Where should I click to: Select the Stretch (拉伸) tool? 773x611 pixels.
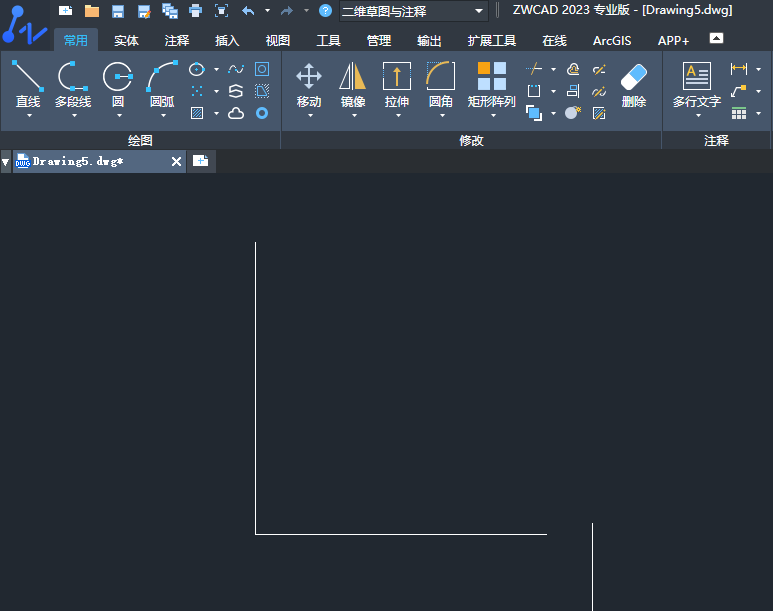397,84
